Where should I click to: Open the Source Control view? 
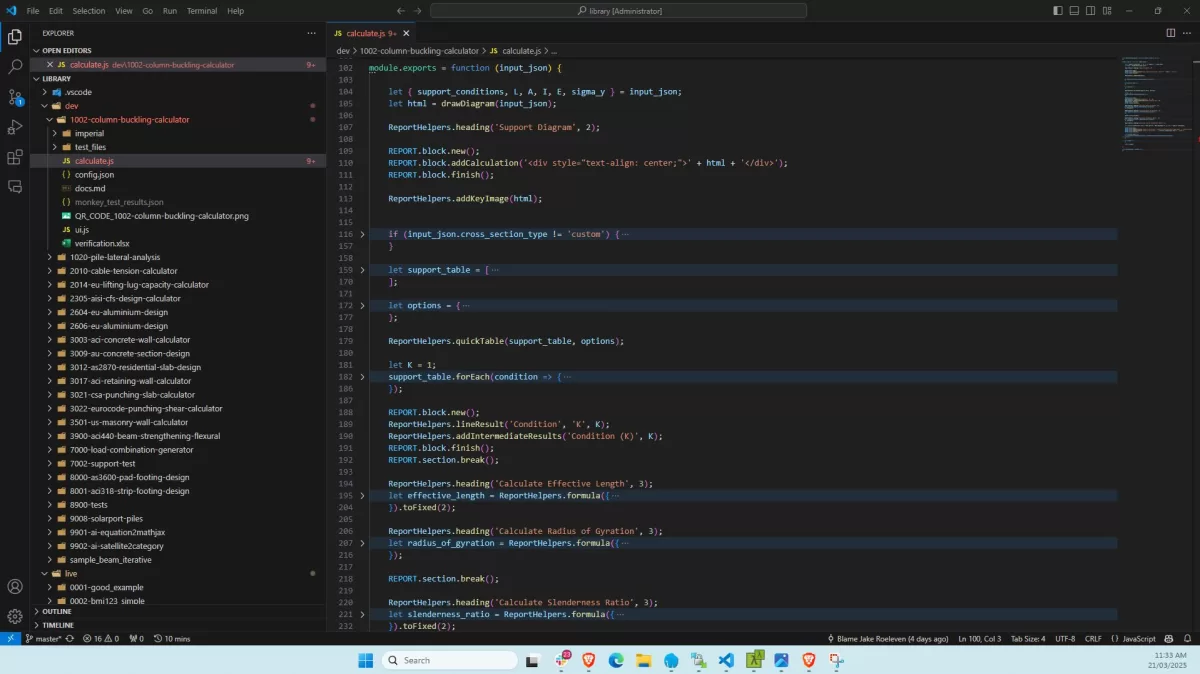pos(15,97)
